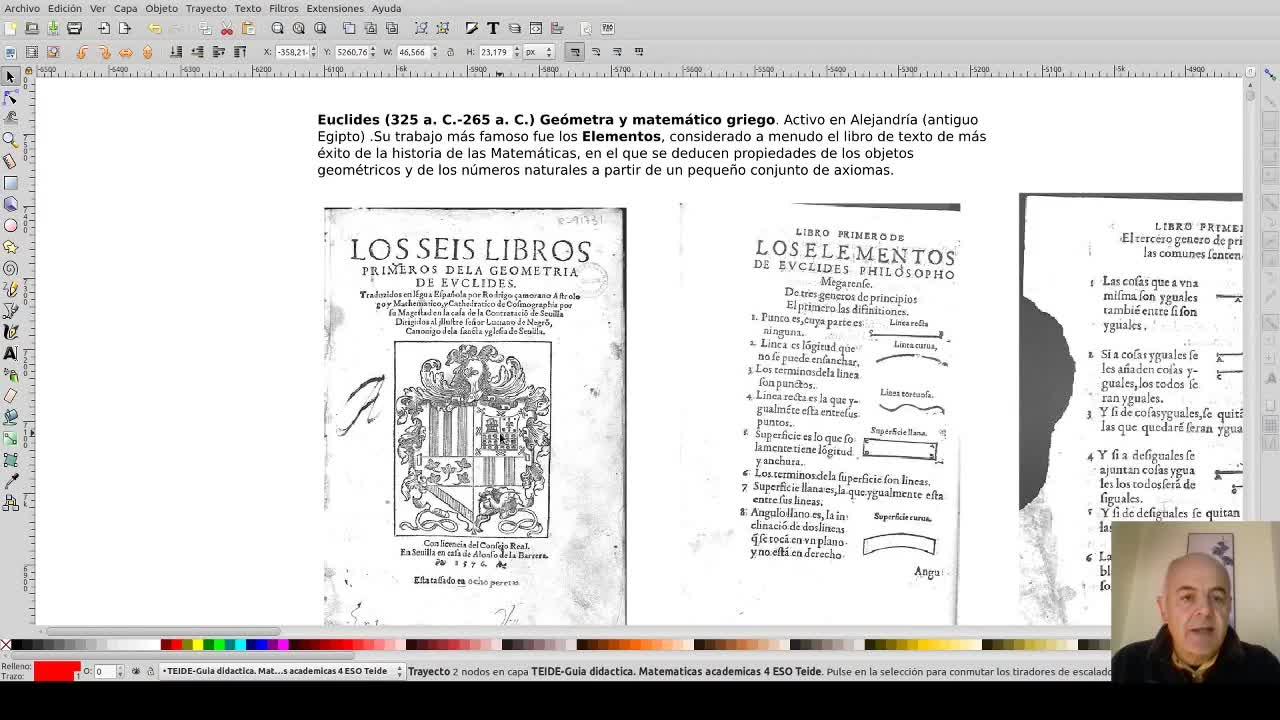Click the New document icon
This screenshot has width=1280, height=720.
coord(11,28)
